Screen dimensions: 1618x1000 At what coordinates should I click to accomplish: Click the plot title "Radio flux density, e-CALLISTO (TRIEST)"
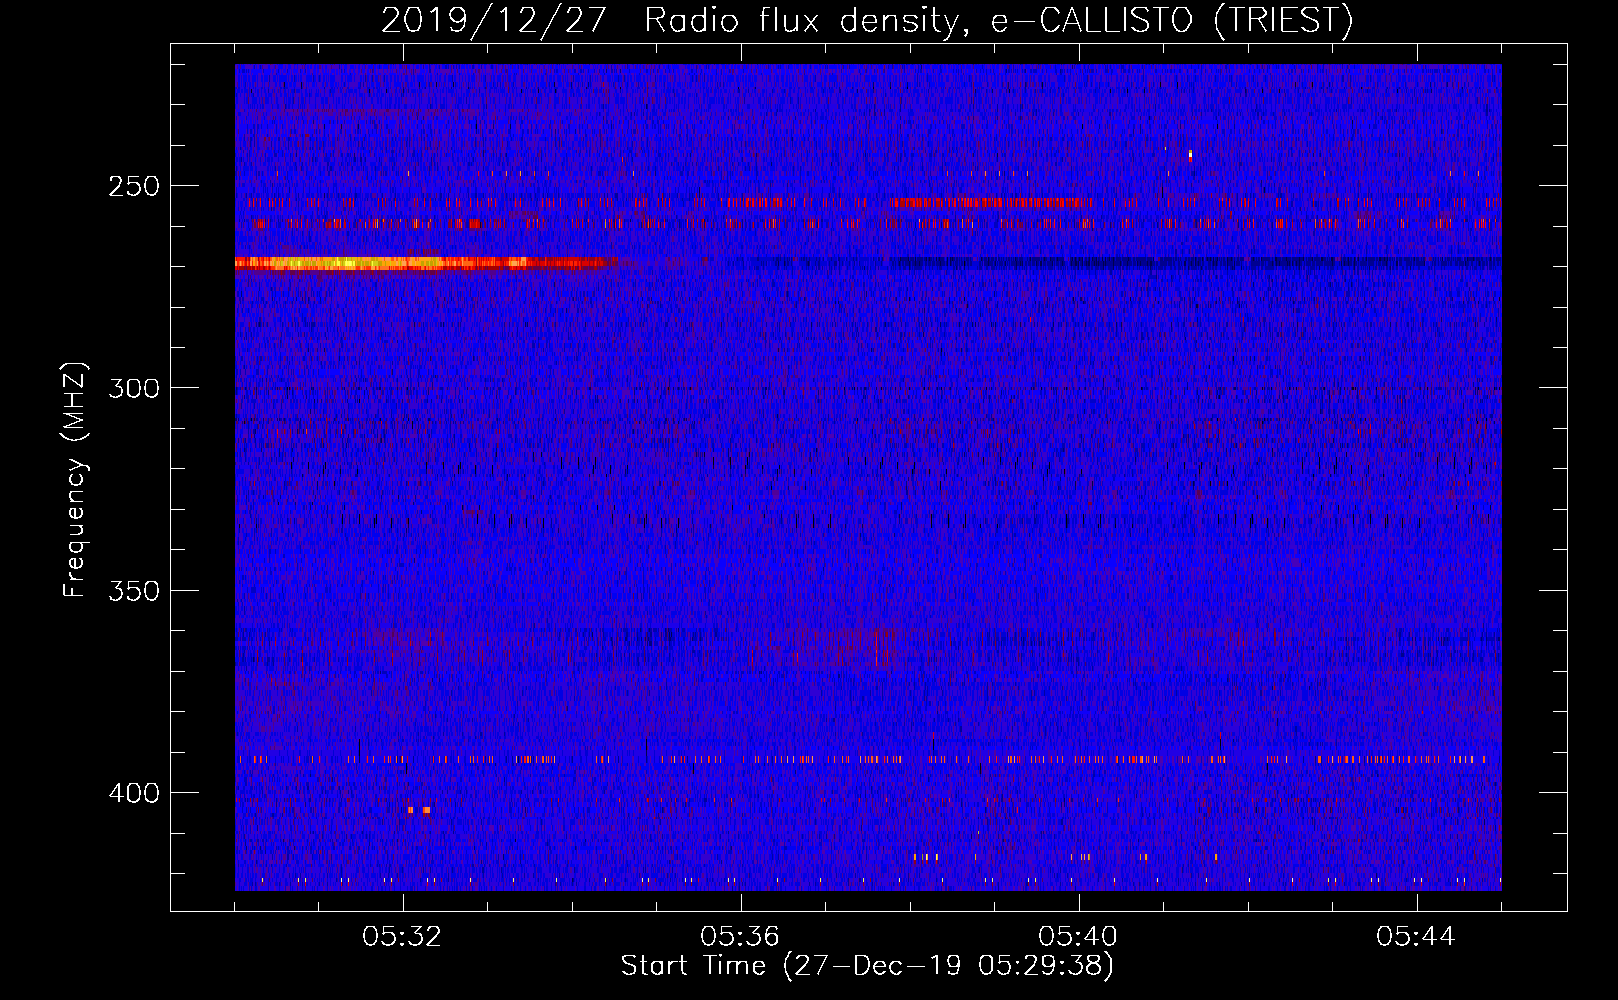click(x=999, y=20)
